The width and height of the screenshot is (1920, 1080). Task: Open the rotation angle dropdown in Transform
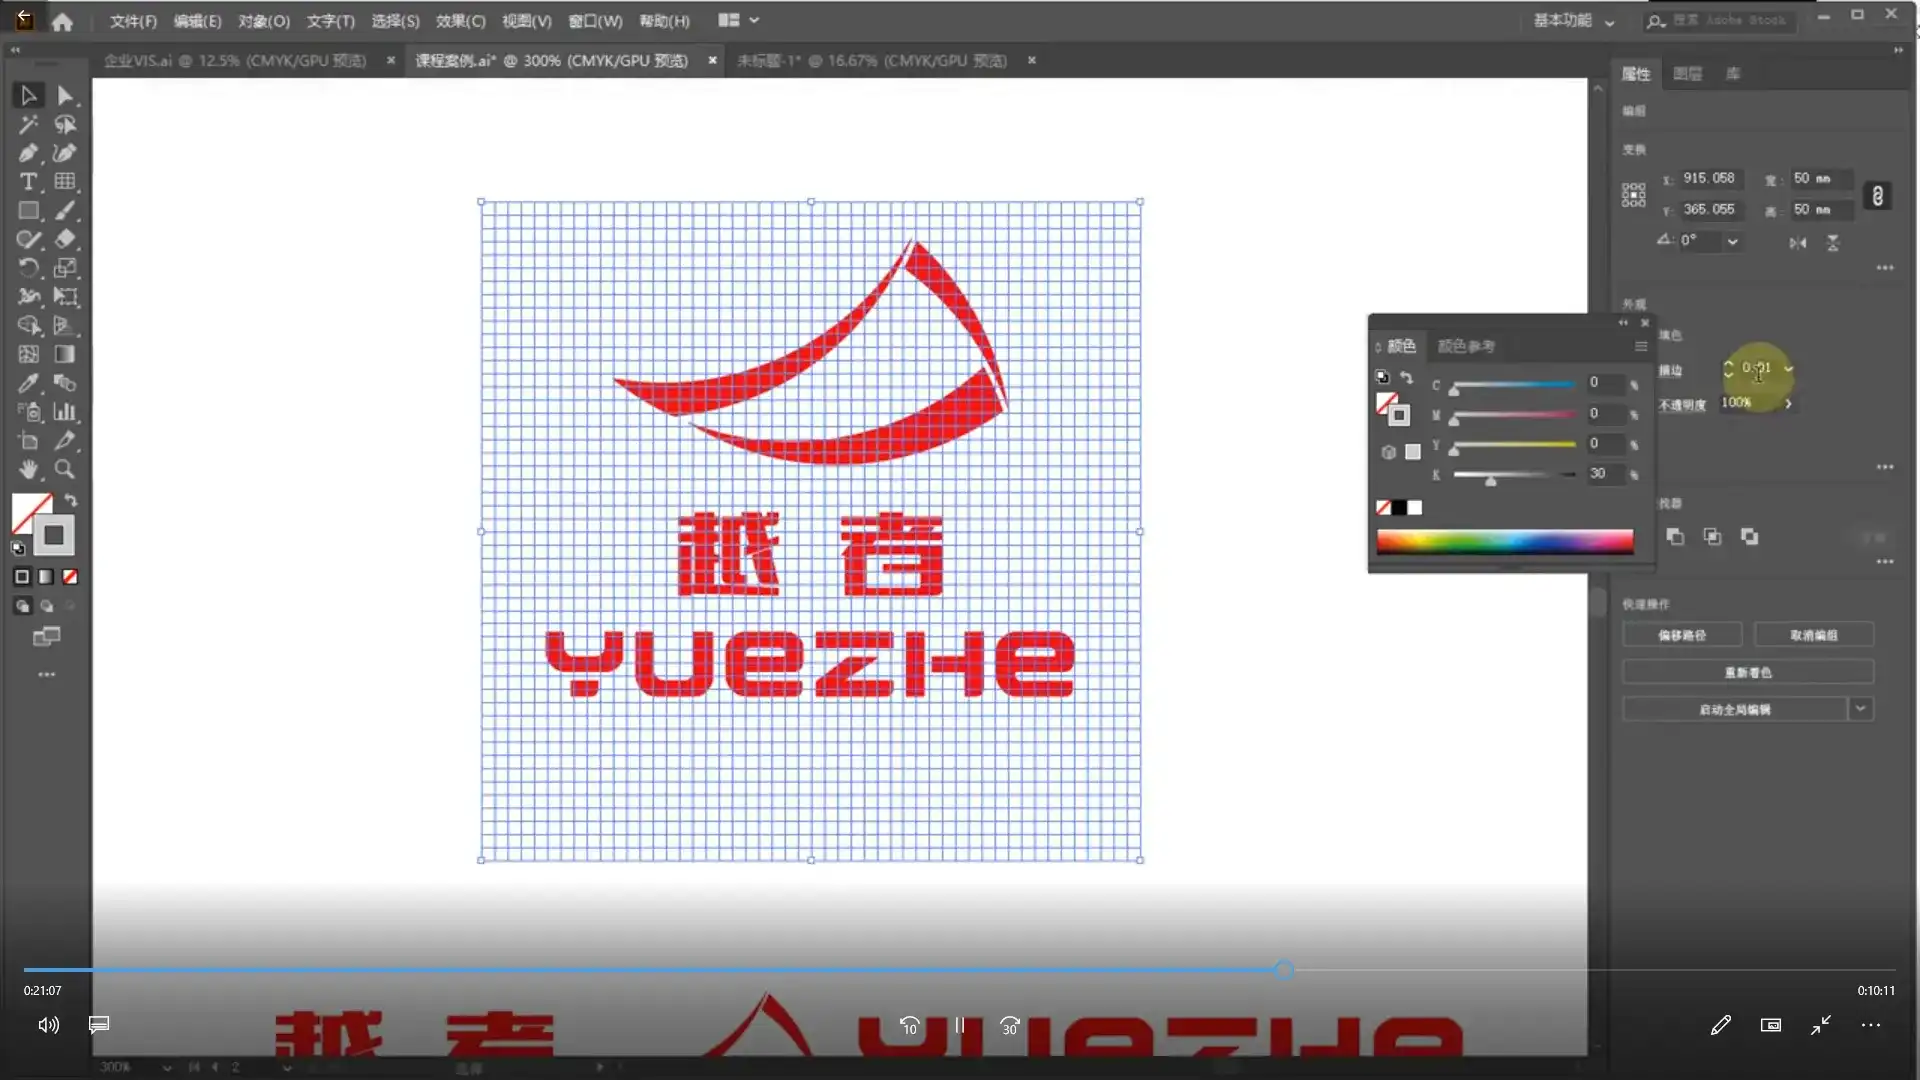click(x=1733, y=241)
